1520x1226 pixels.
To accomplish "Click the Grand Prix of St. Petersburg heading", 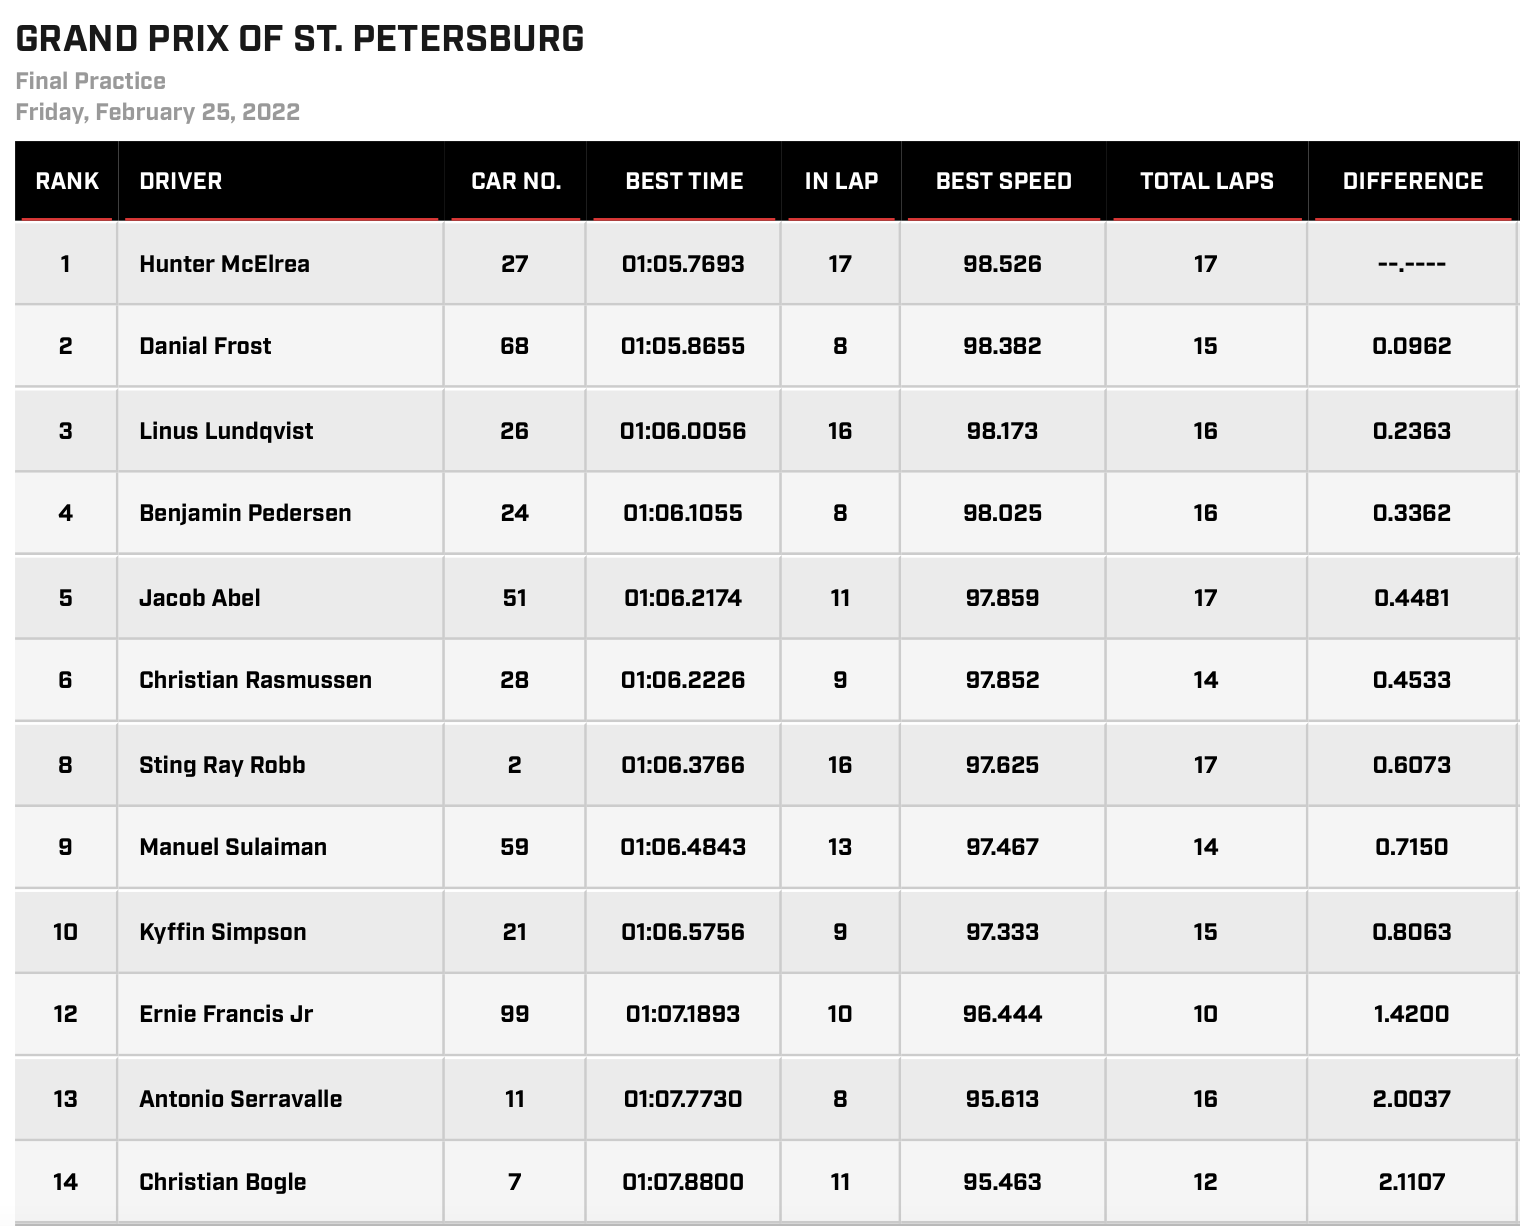I will pos(300,38).
